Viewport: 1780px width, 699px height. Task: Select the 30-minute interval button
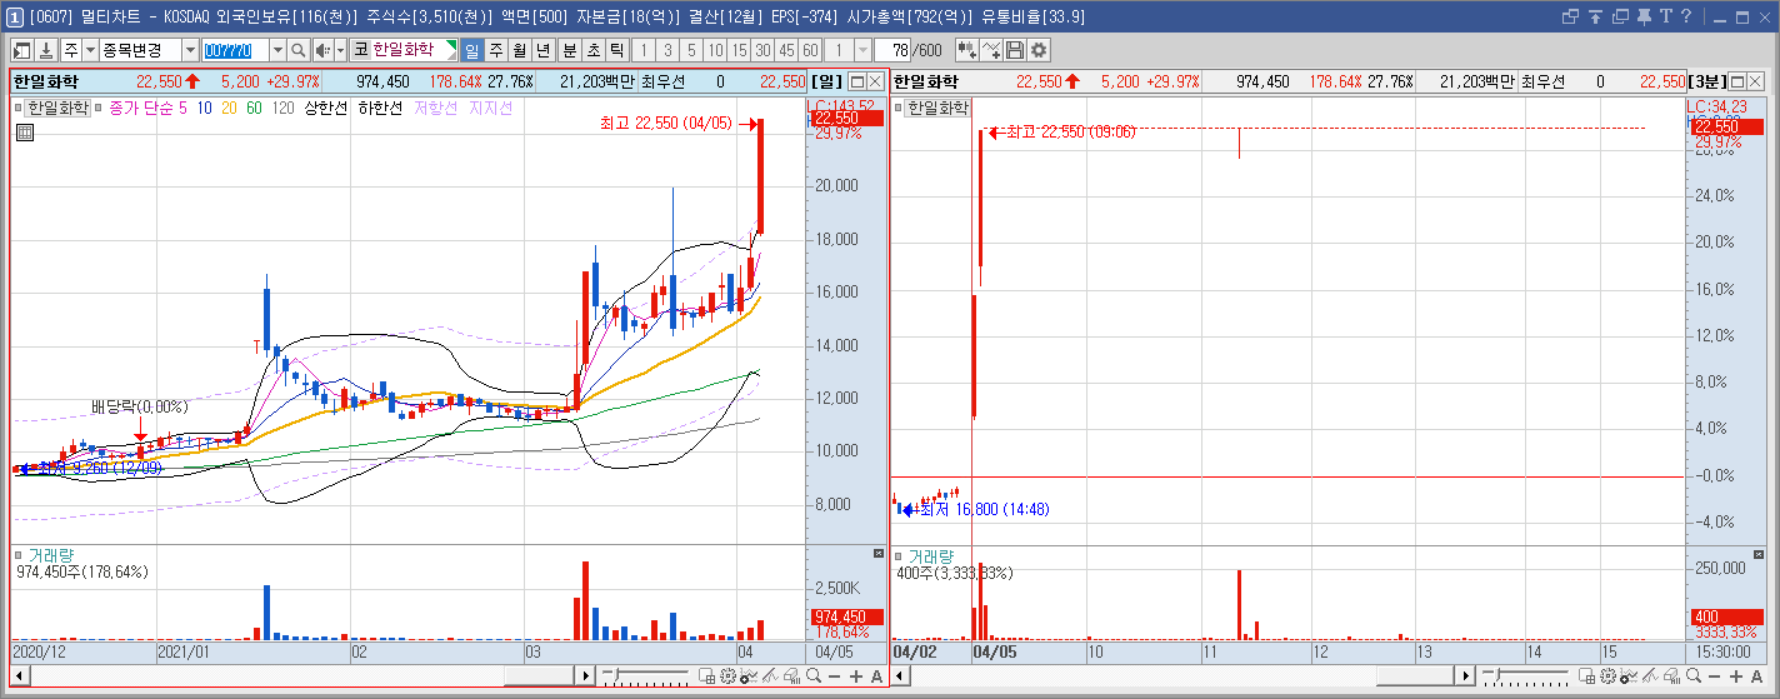(x=763, y=50)
